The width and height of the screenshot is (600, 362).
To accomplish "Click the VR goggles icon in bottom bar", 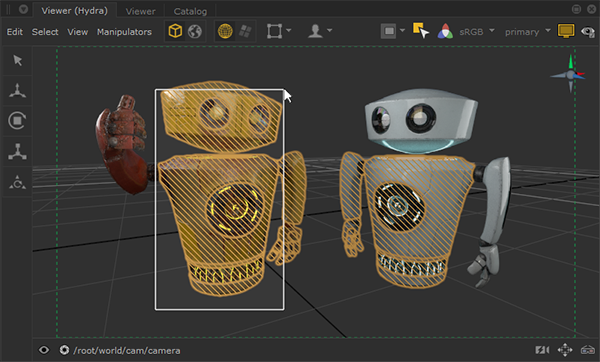I will [x=587, y=350].
